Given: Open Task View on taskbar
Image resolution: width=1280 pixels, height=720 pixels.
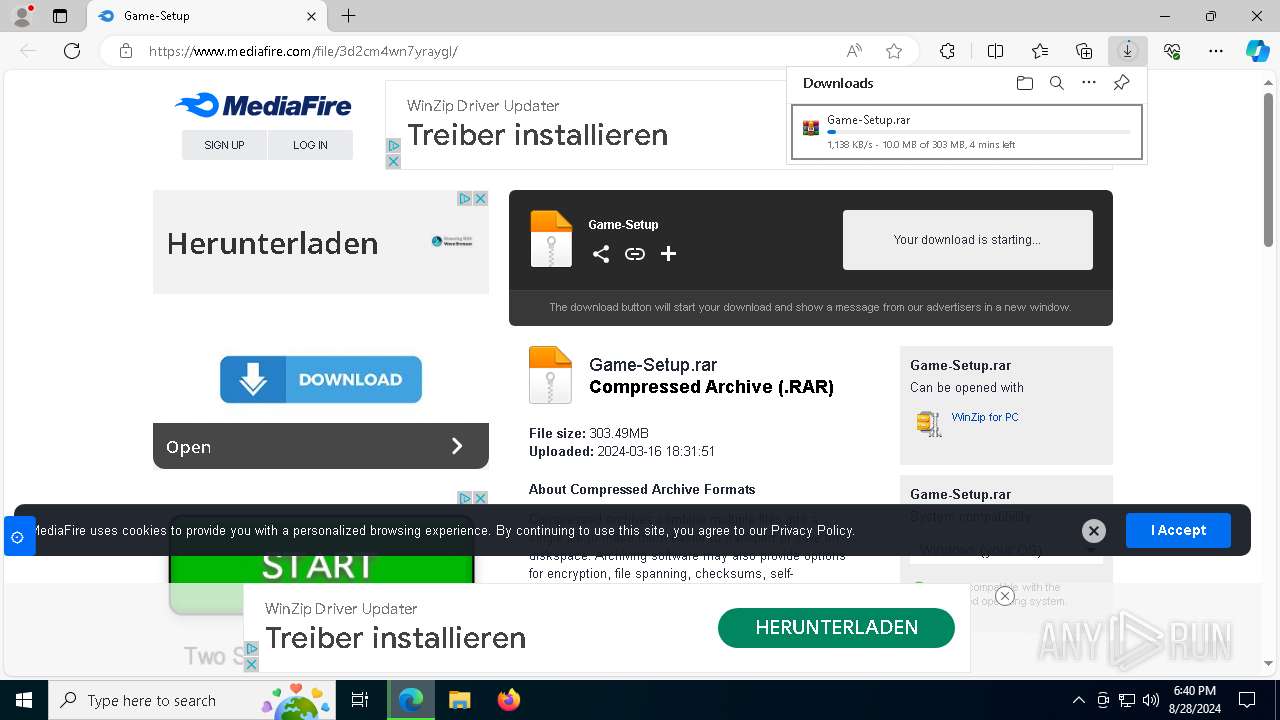Looking at the screenshot, I should pyautogui.click(x=360, y=700).
